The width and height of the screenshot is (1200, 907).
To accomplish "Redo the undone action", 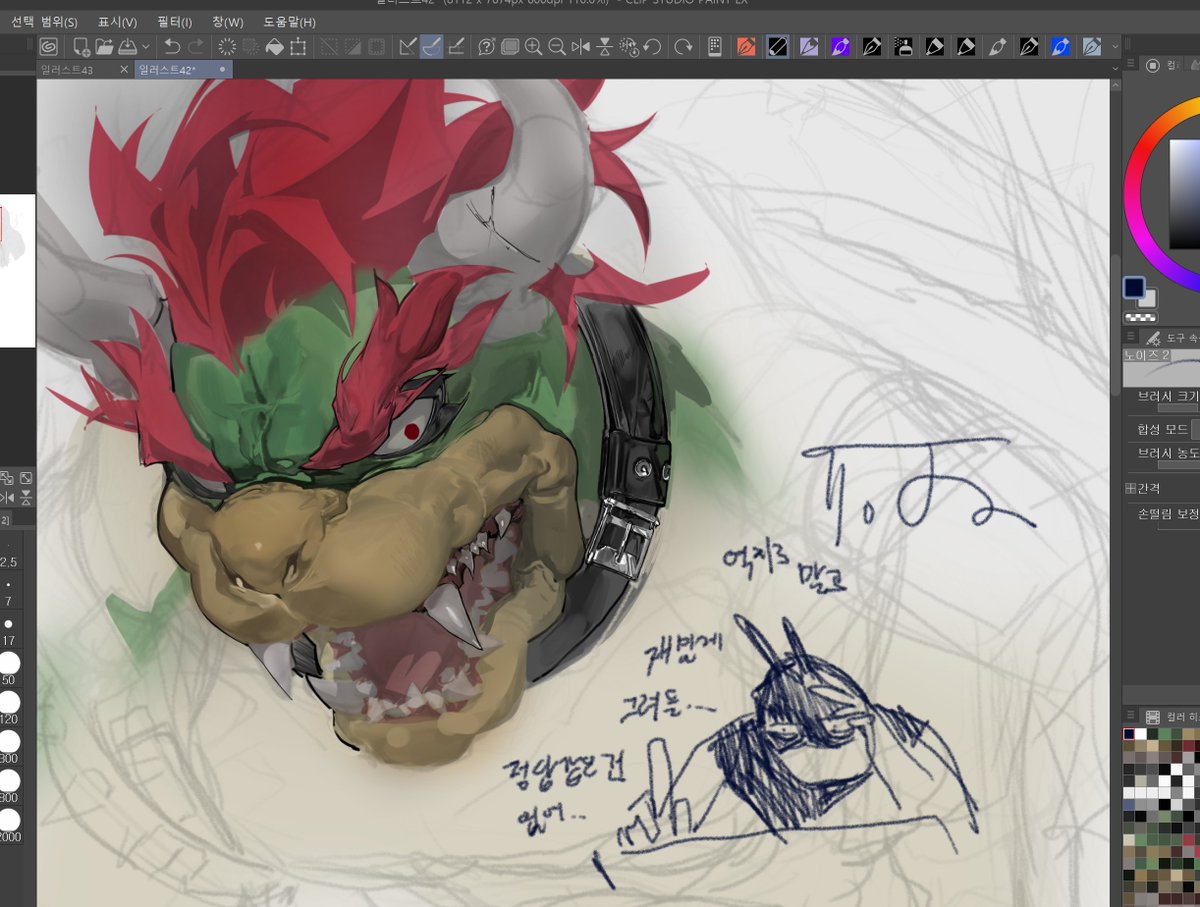I will (x=196, y=46).
